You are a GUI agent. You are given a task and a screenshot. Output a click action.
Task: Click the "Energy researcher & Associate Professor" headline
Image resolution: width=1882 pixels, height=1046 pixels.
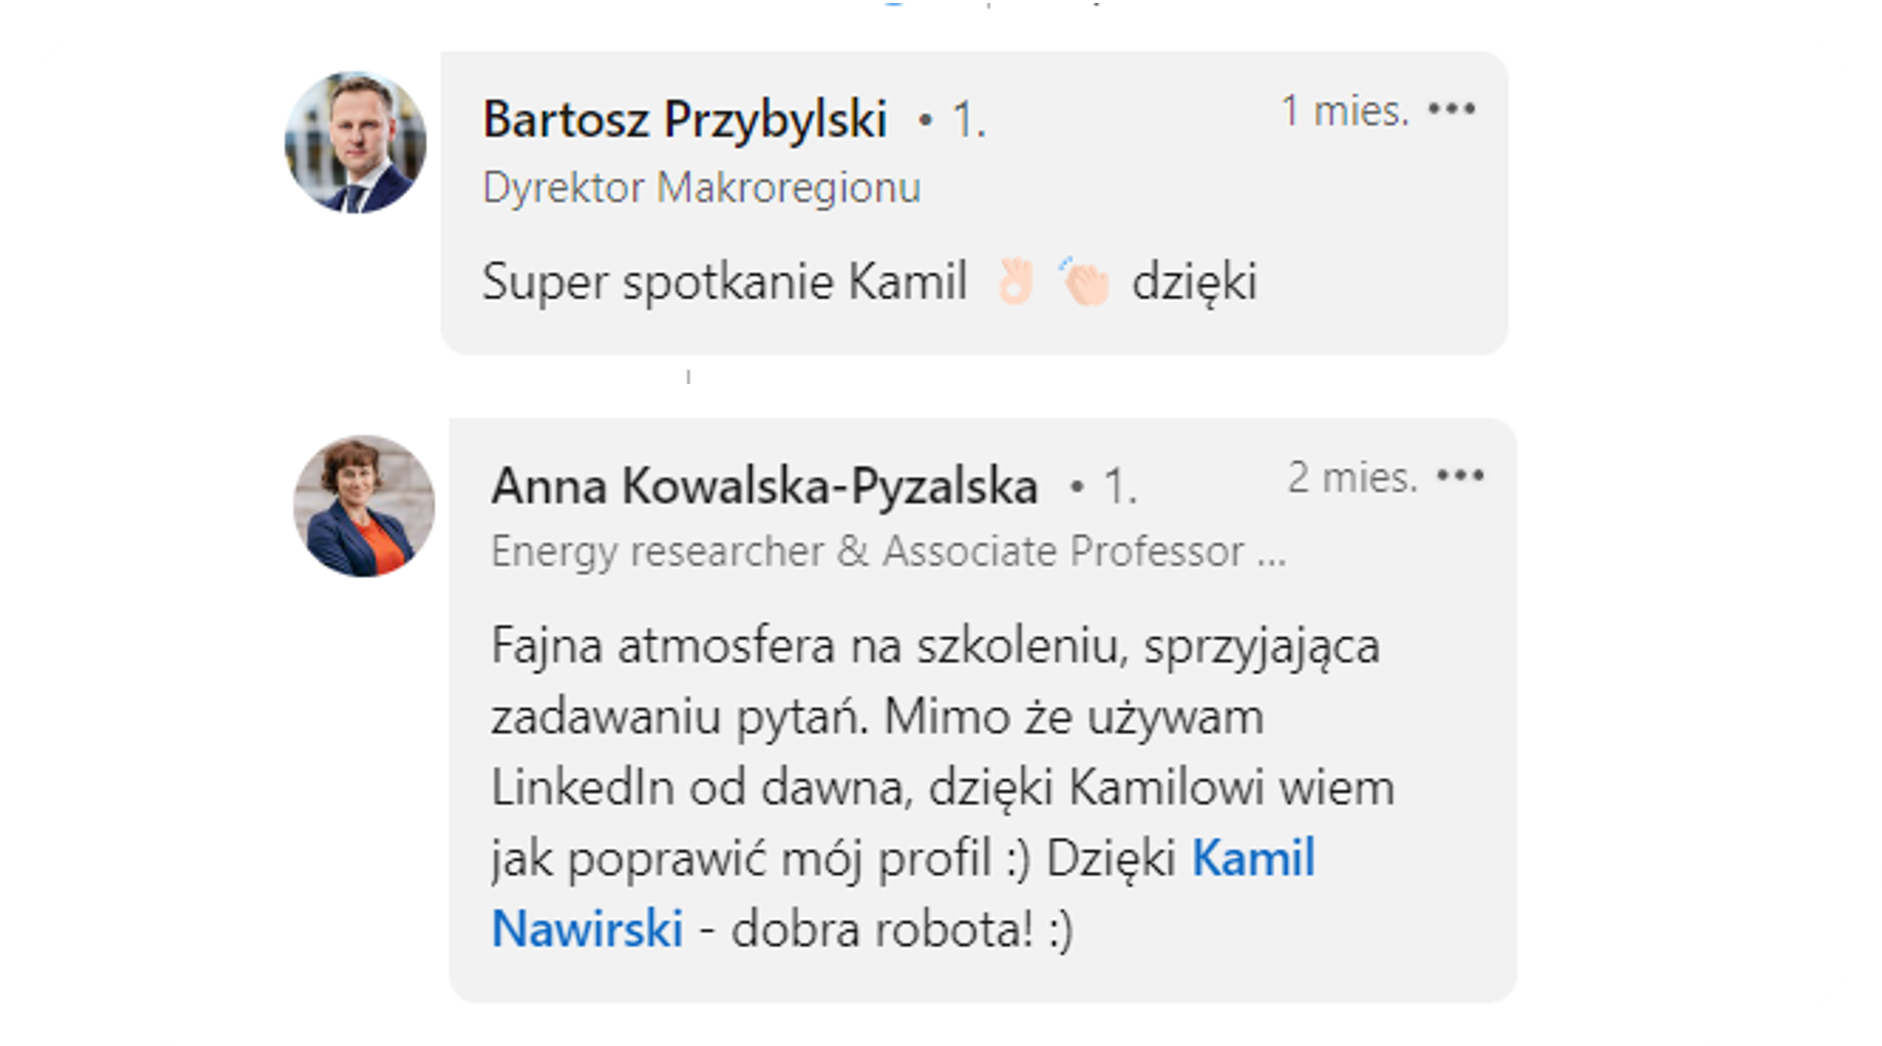coord(867,551)
